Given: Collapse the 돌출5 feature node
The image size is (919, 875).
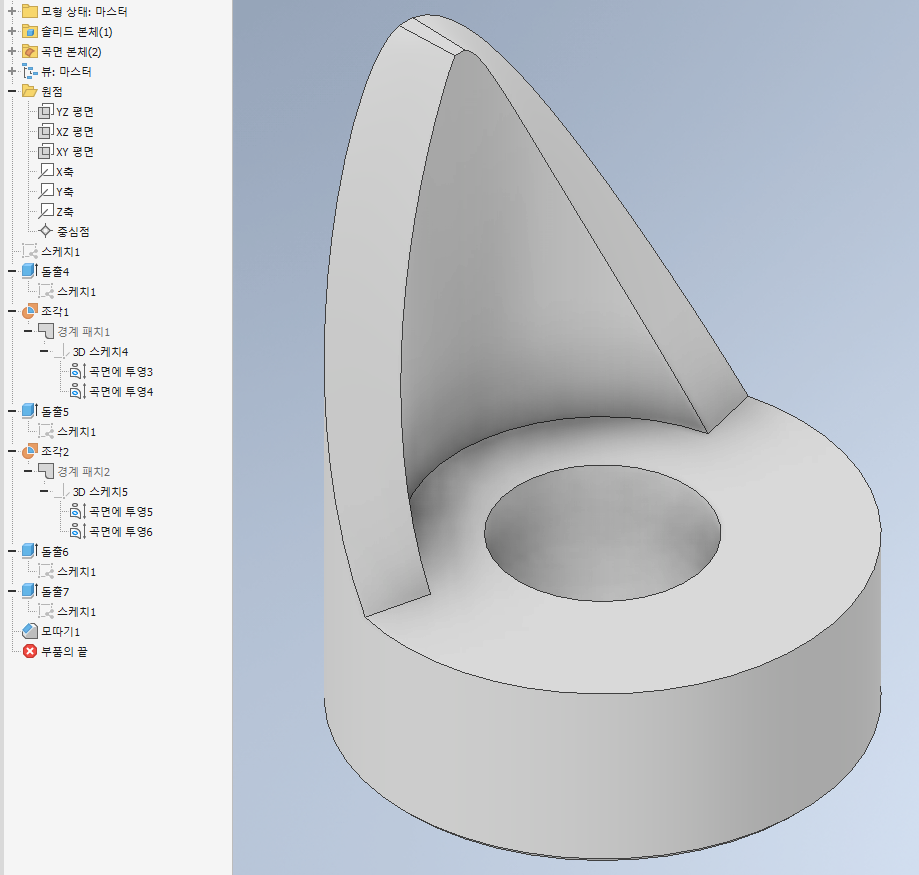Looking at the screenshot, I should point(12,411).
